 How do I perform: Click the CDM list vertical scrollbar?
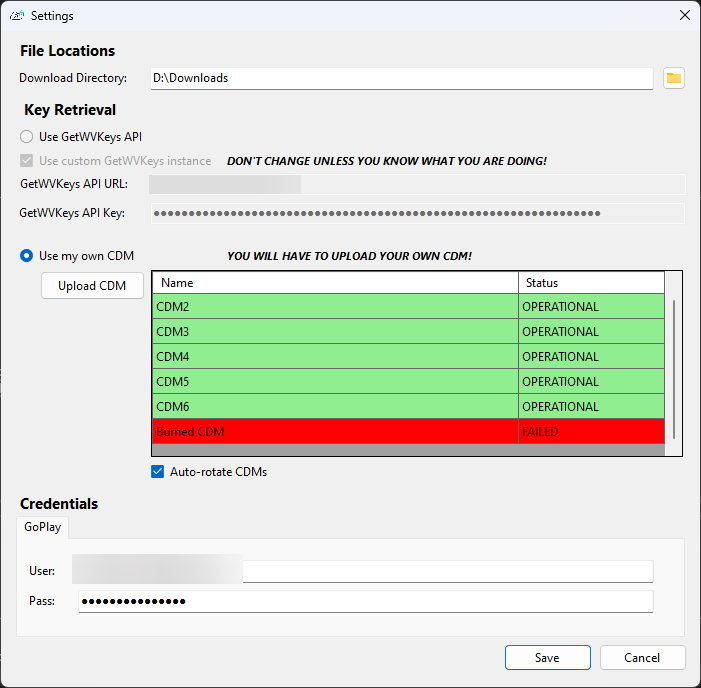674,369
